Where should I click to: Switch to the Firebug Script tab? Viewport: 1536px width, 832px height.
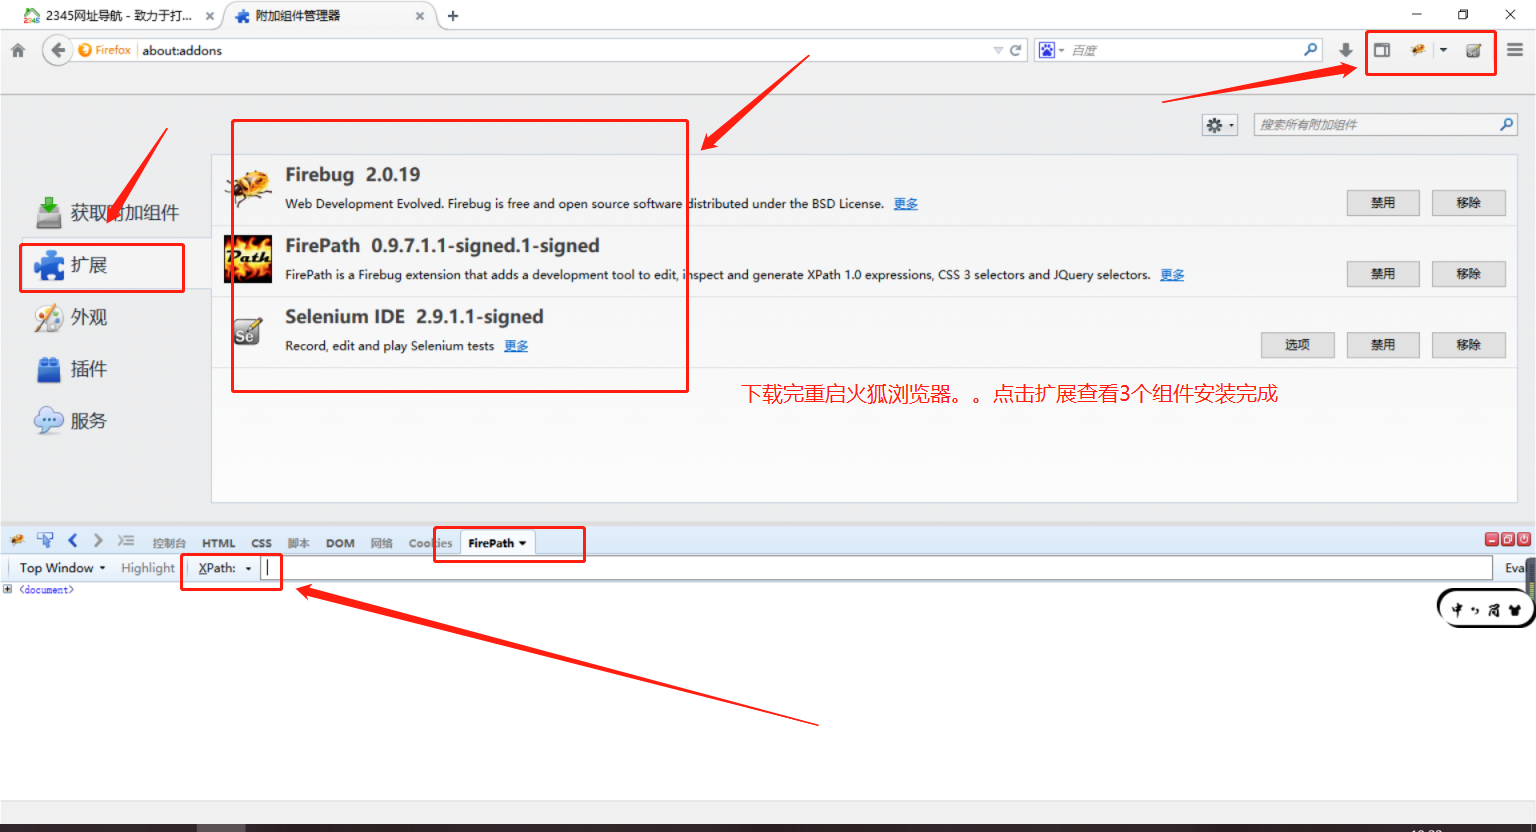(x=298, y=543)
